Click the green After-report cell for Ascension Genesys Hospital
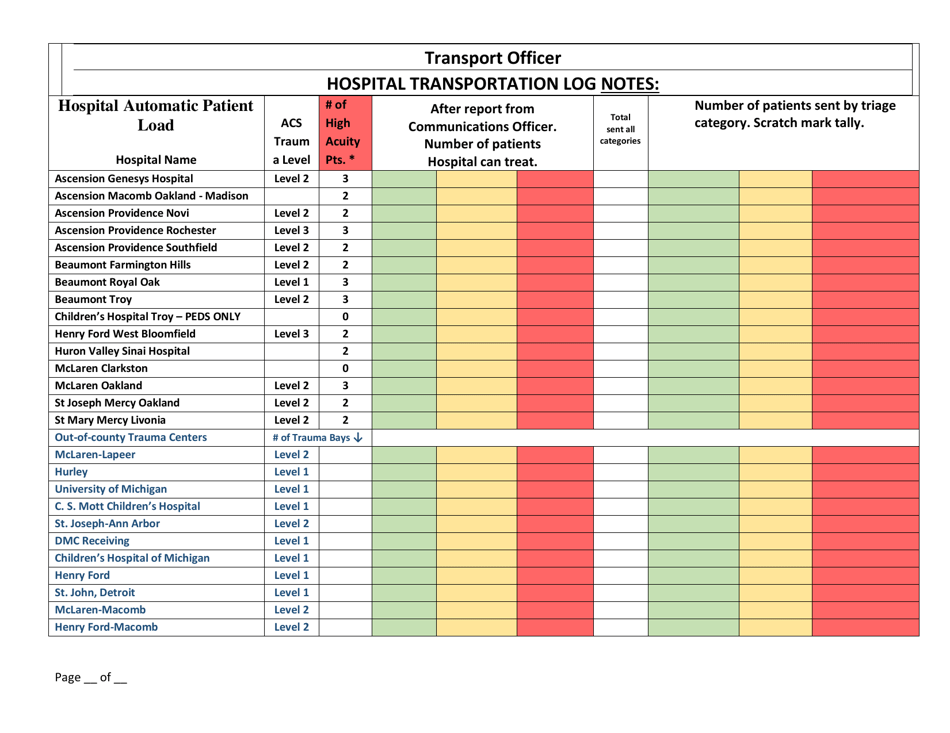Image resolution: width=950 pixels, height=733 pixels. tap(404, 179)
